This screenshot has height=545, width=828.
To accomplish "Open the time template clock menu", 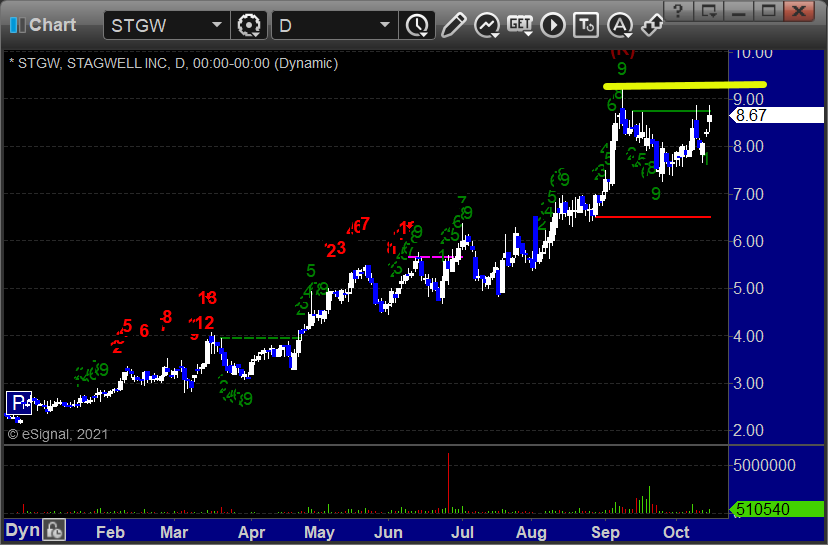I will point(417,25).
